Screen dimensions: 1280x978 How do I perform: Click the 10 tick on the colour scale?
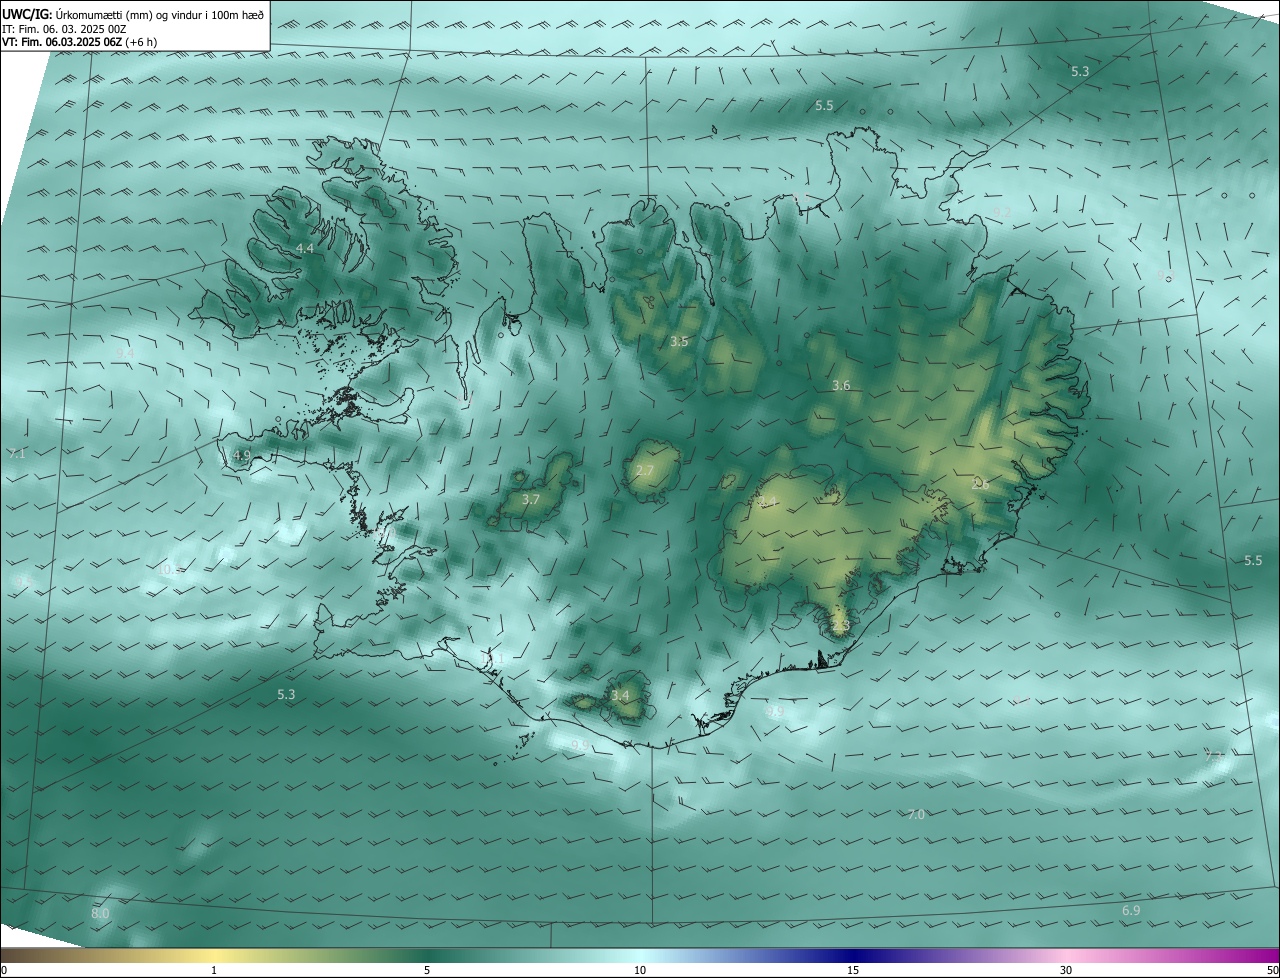(x=640, y=970)
